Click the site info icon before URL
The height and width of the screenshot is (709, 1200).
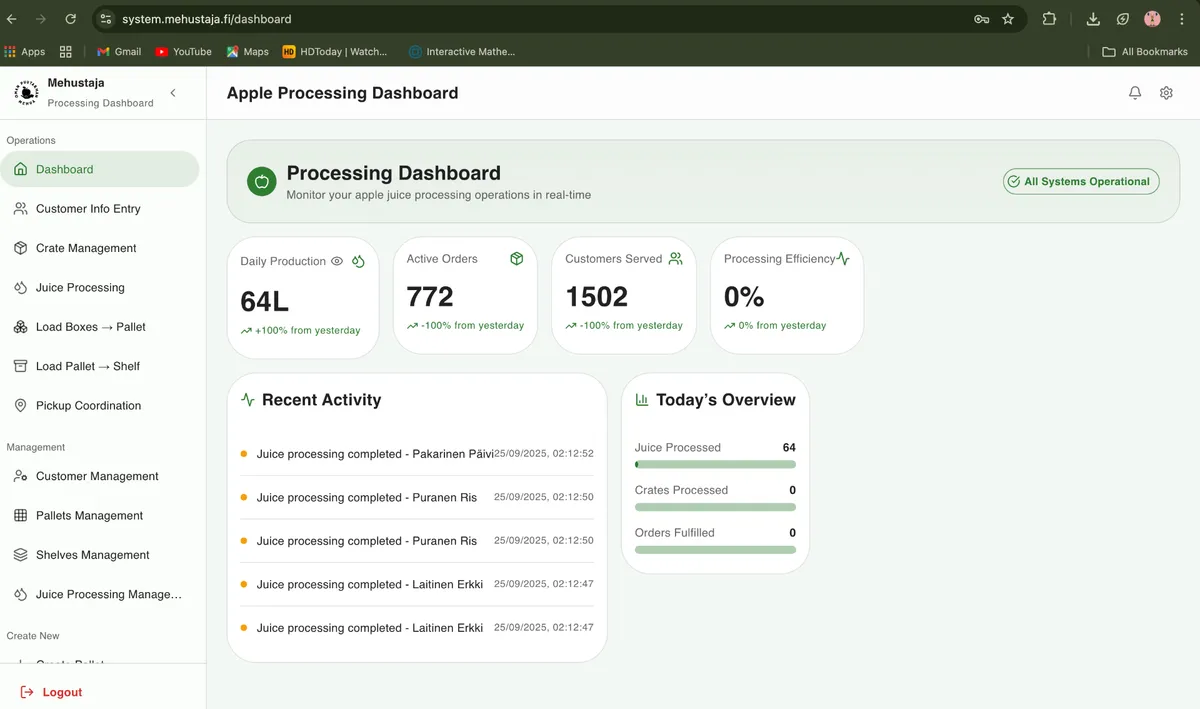click(106, 19)
